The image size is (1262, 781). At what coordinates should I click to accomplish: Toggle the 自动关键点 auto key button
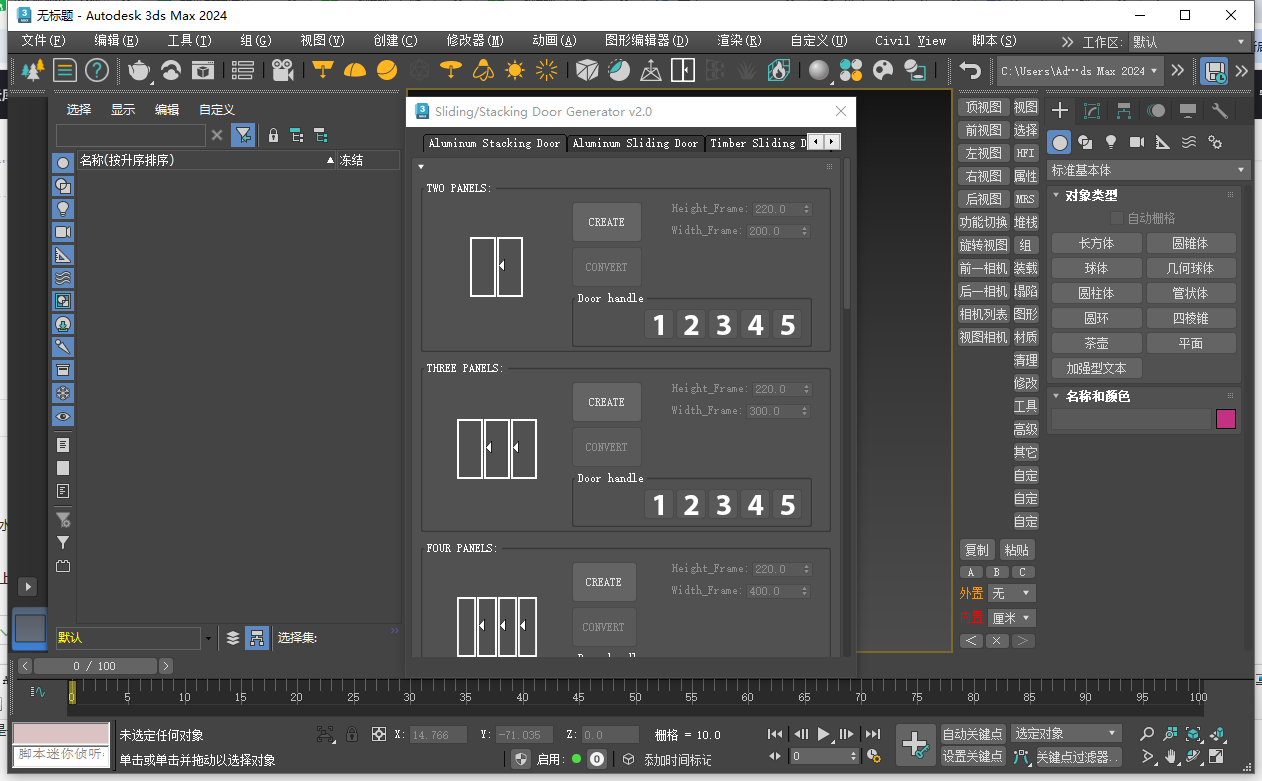tap(973, 734)
